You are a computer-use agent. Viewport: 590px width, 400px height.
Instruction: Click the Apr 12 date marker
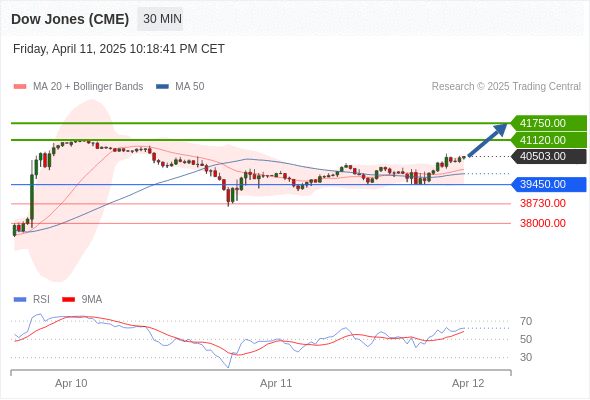coord(468,383)
